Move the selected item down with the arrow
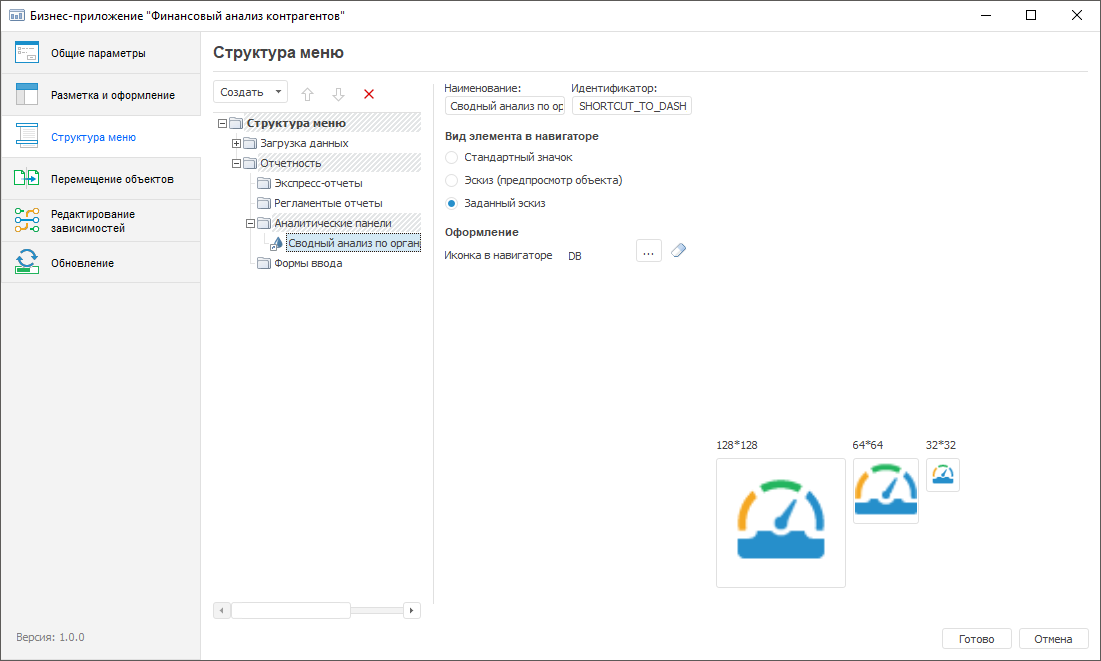Viewport: 1101px width, 661px height. coord(338,94)
